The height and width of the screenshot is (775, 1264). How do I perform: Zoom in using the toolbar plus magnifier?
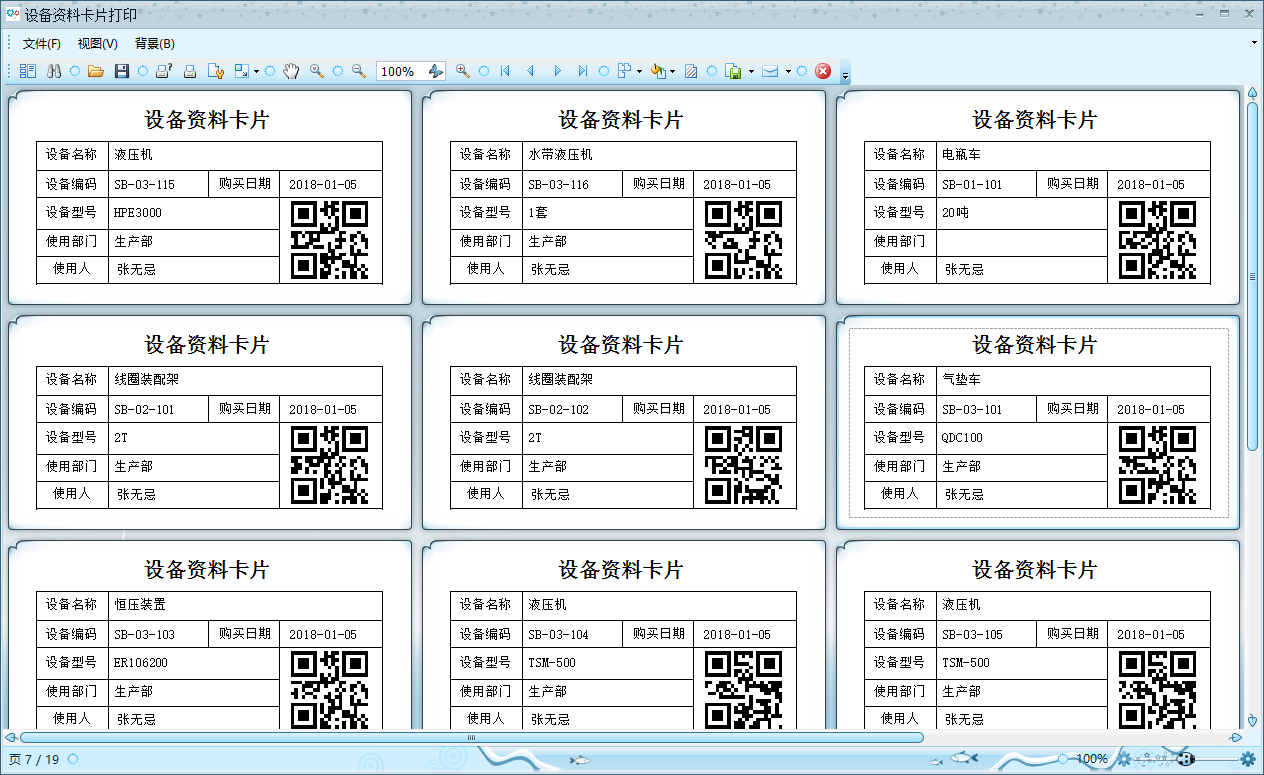click(x=462, y=71)
